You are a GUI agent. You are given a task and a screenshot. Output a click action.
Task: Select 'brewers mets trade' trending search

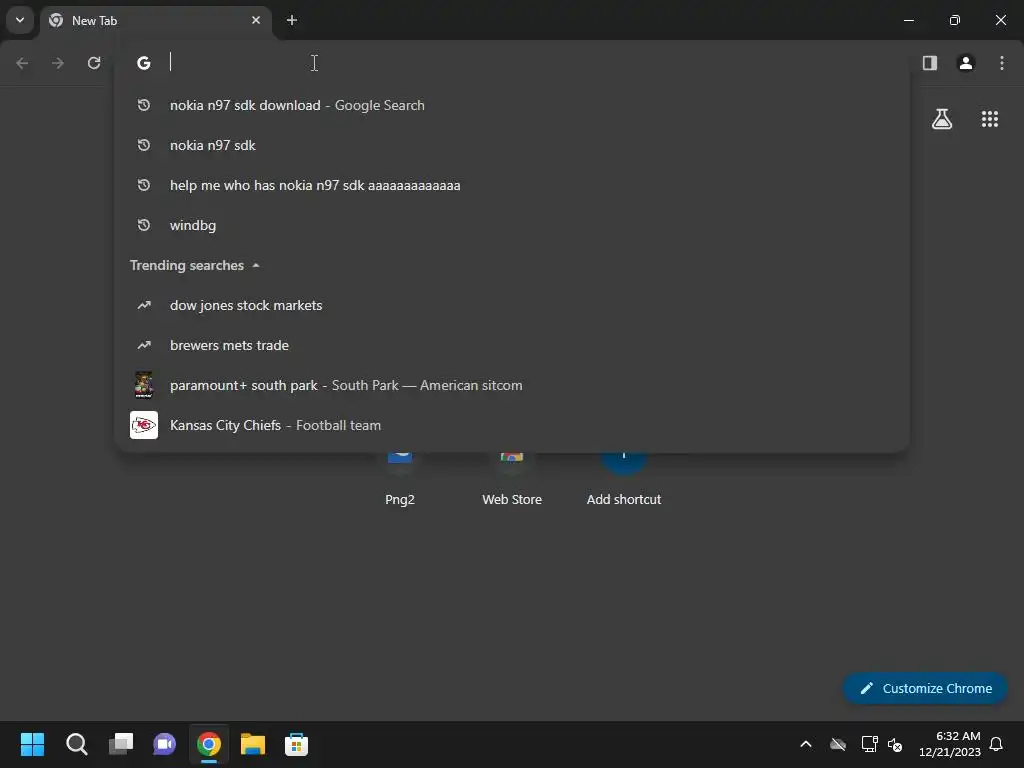(x=512, y=345)
